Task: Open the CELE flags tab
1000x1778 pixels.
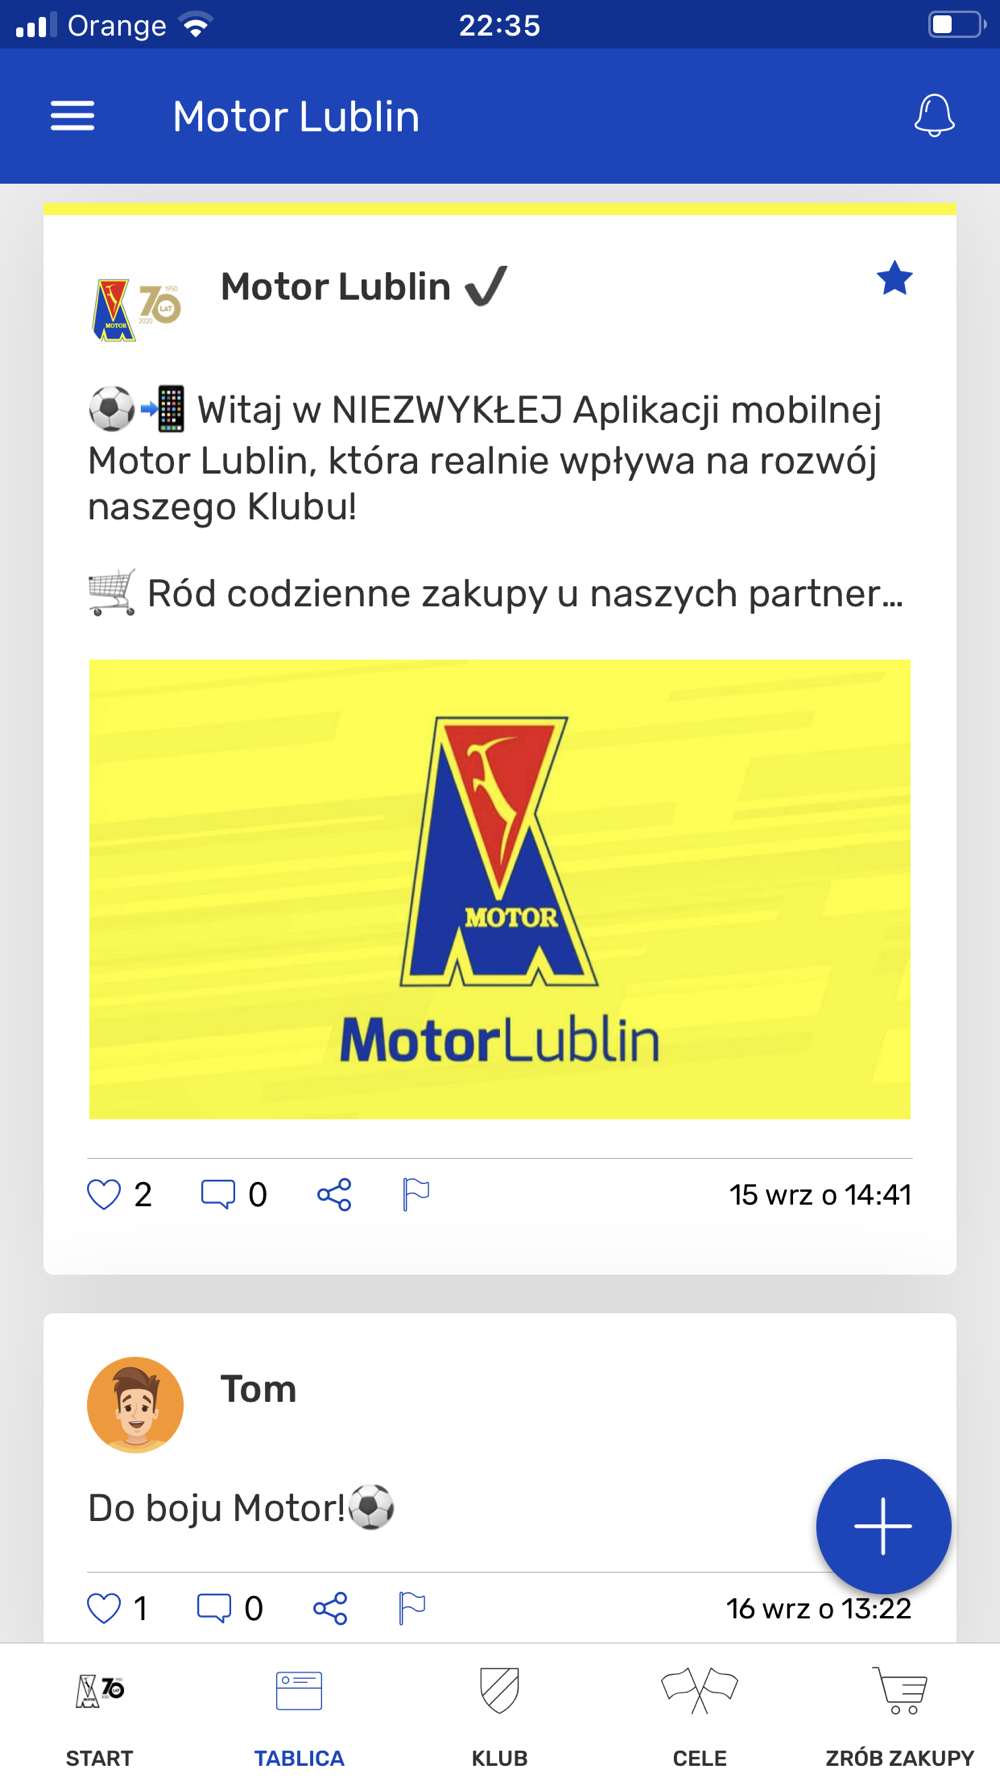Action: [700, 1717]
